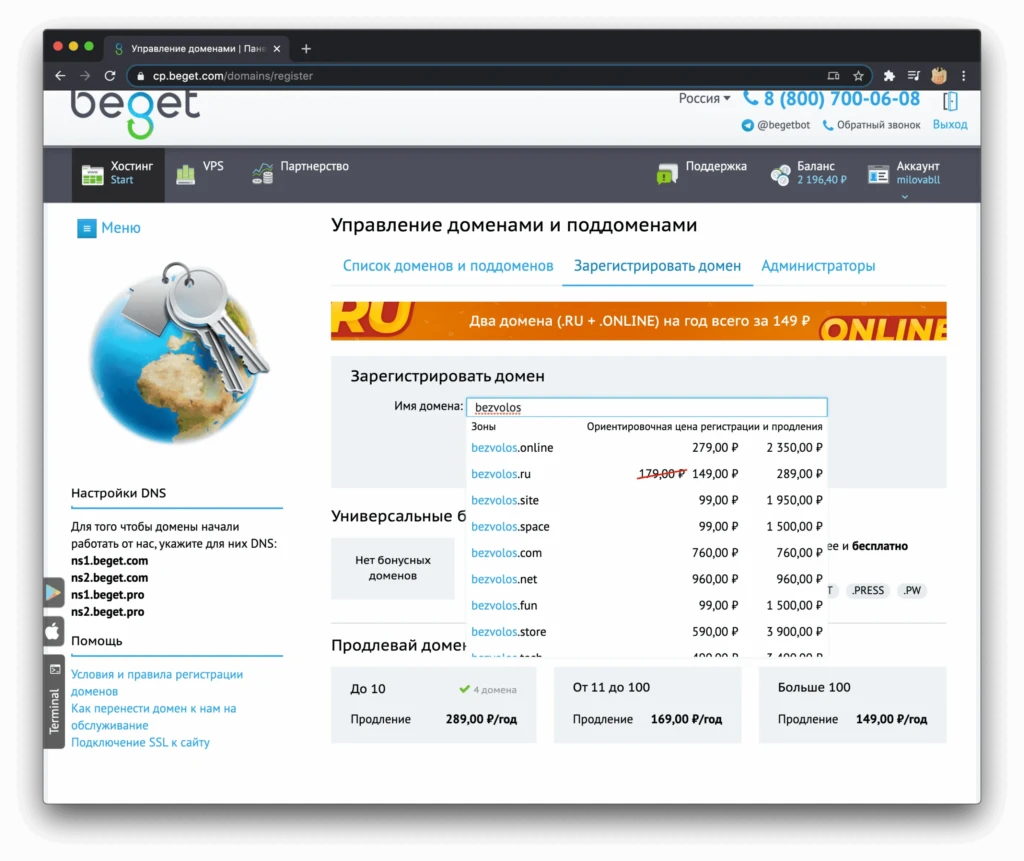
Task: Close the Управление доменами browser tab
Action: pos(277,48)
